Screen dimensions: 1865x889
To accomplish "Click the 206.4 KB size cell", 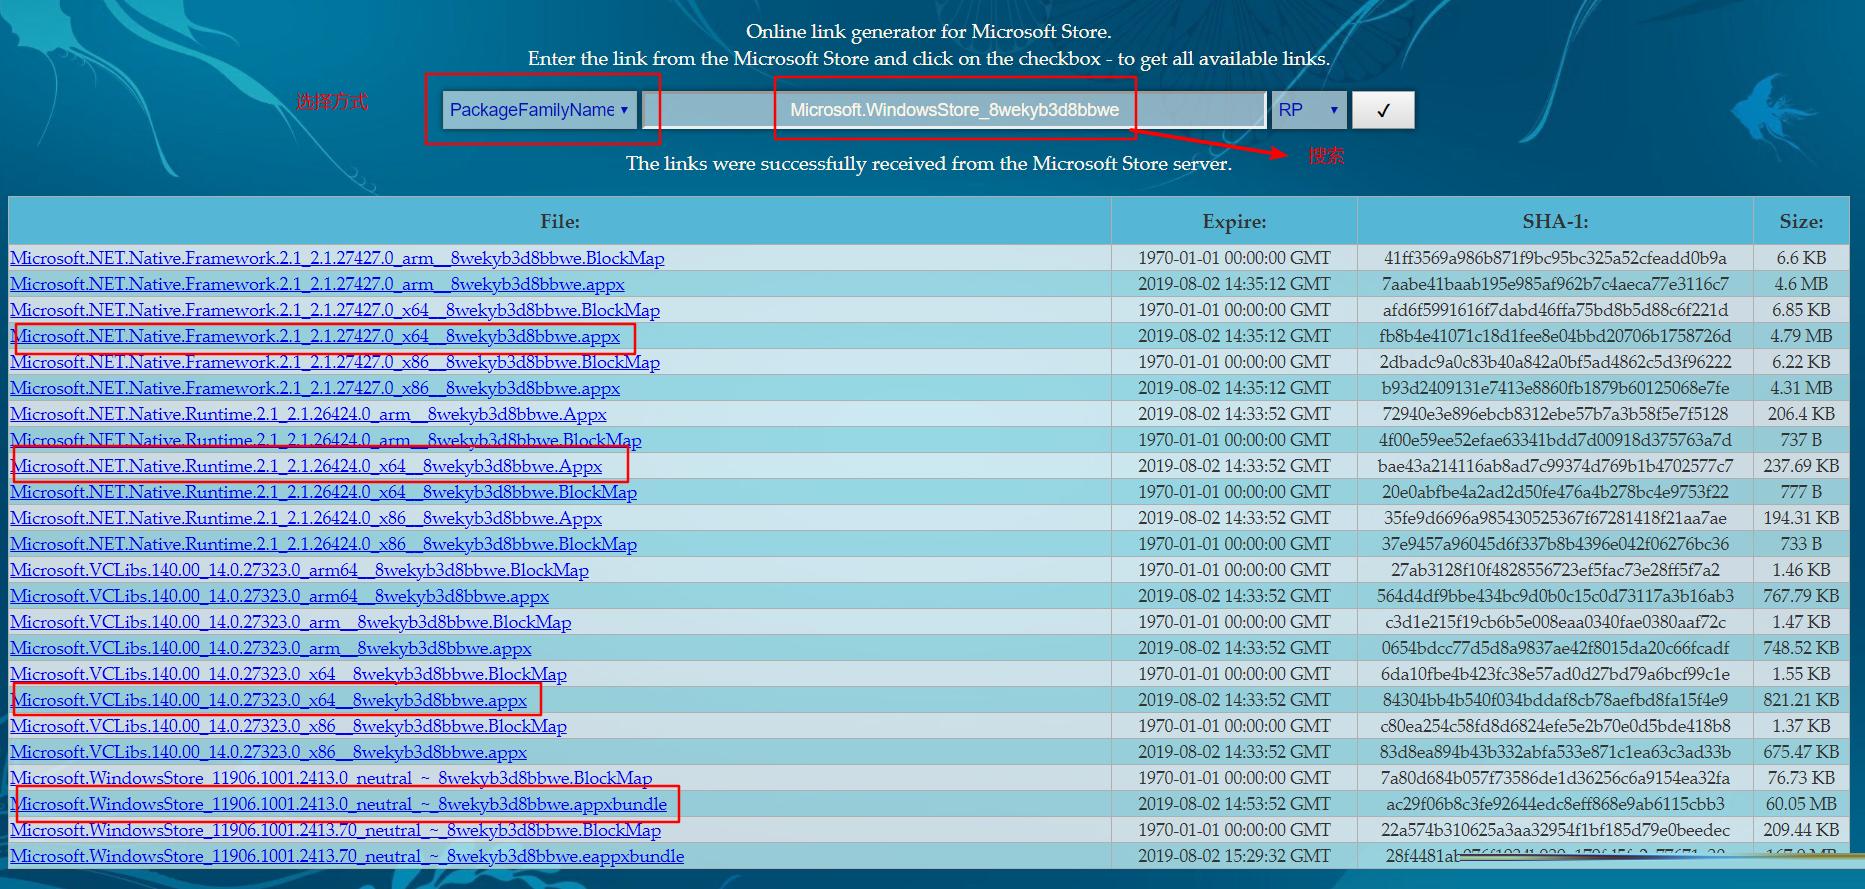I will (1801, 414).
